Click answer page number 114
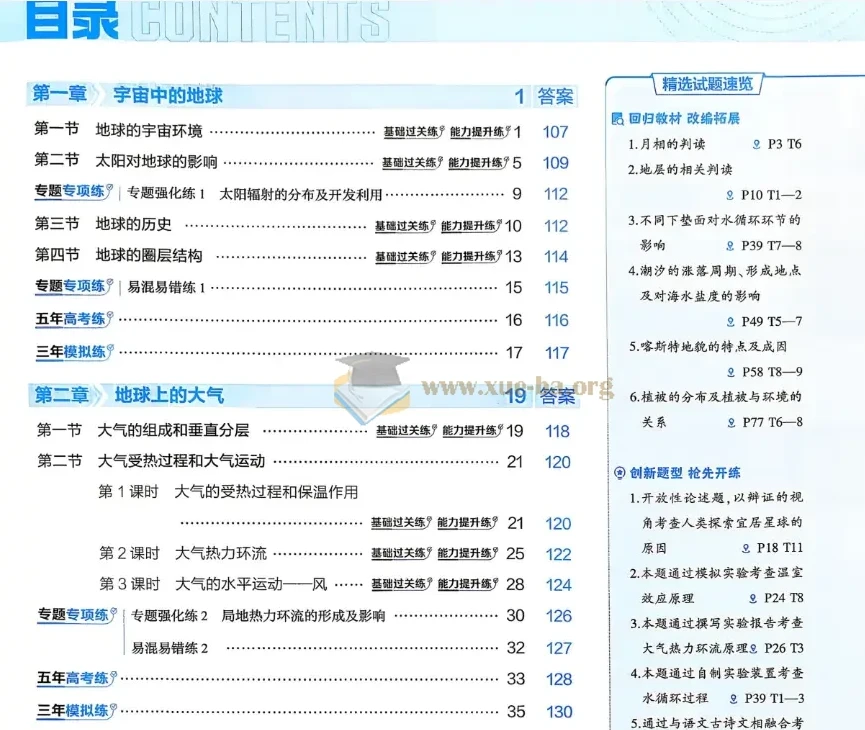Screen dimensions: 865x730 click(x=556, y=257)
